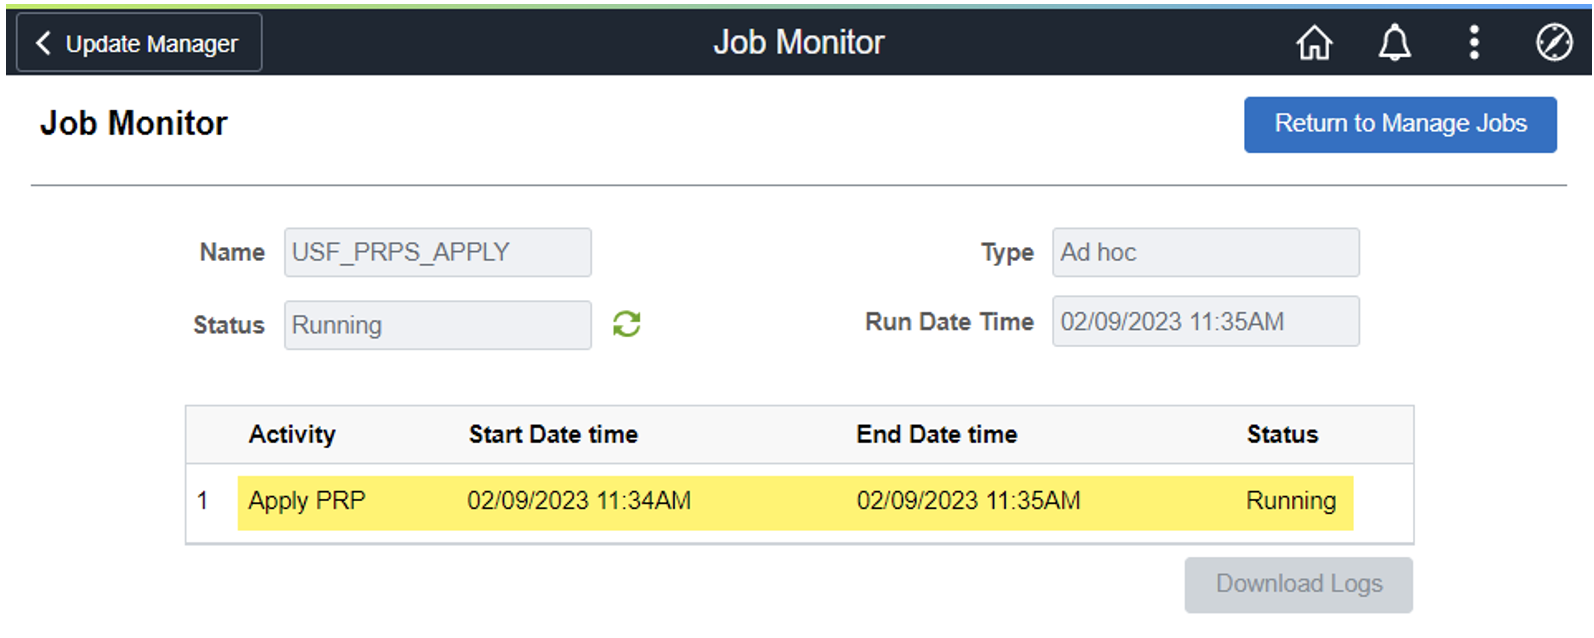1594x638 pixels.
Task: Click the Run Date Time label
Action: pos(949,321)
